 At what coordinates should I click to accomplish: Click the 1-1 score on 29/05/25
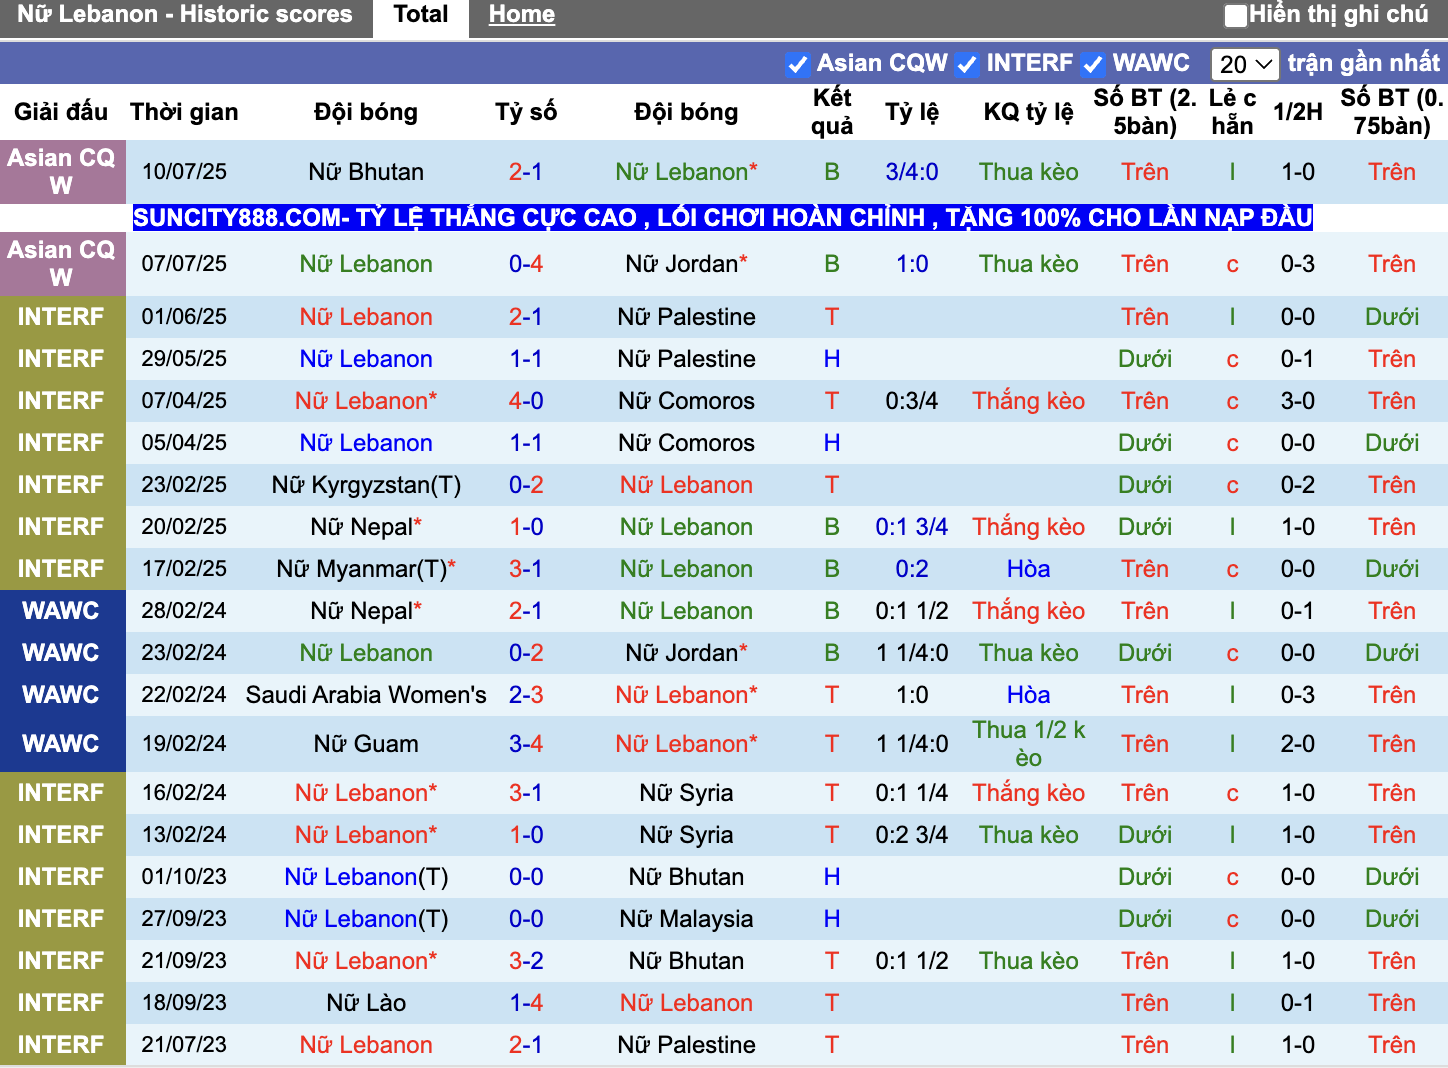click(526, 359)
